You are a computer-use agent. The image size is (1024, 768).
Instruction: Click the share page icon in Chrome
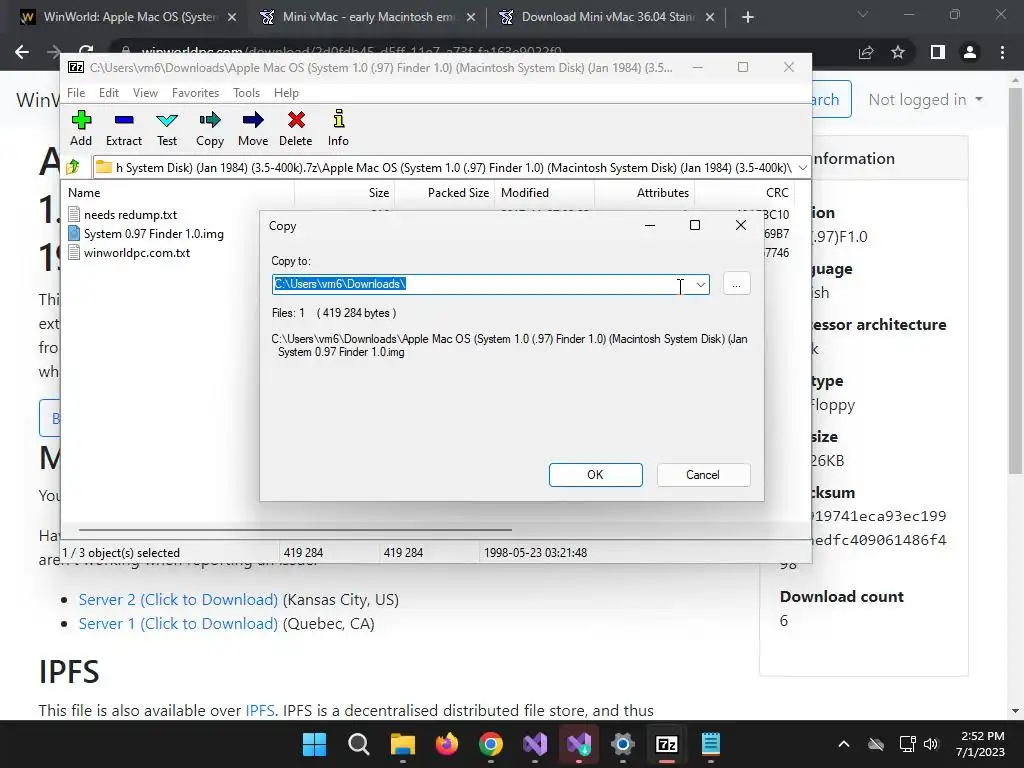(866, 52)
